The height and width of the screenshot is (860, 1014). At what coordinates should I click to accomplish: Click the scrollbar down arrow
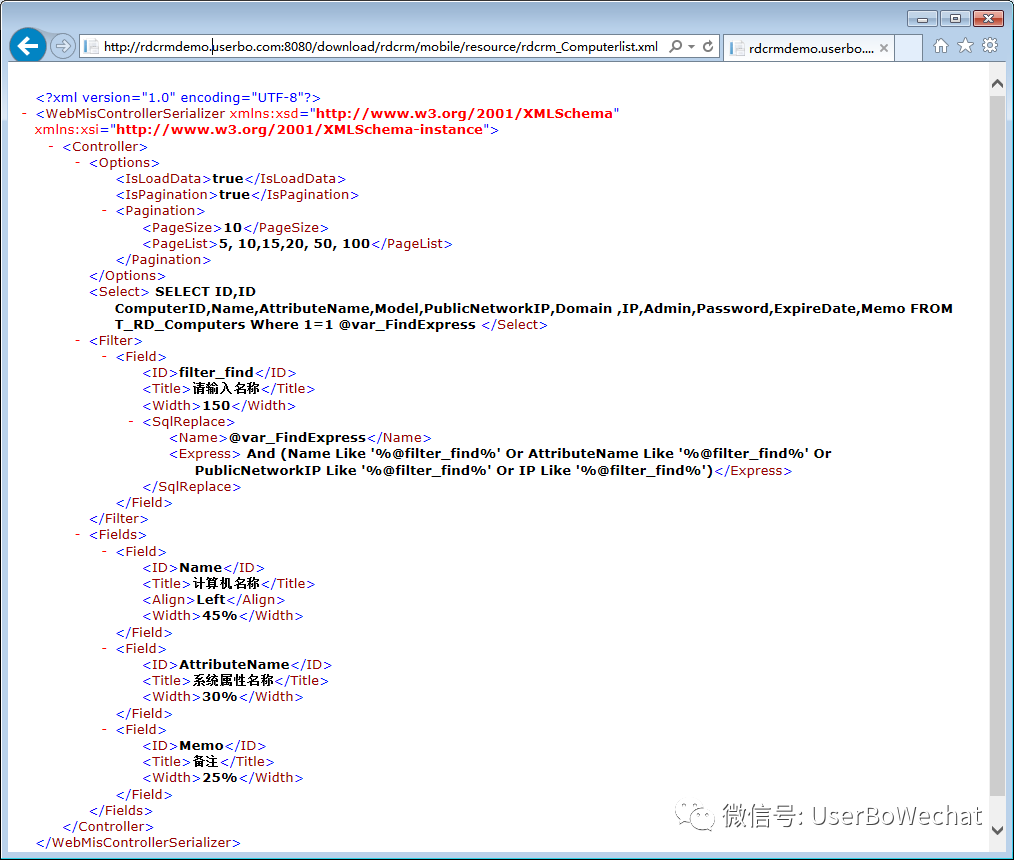click(x=997, y=830)
